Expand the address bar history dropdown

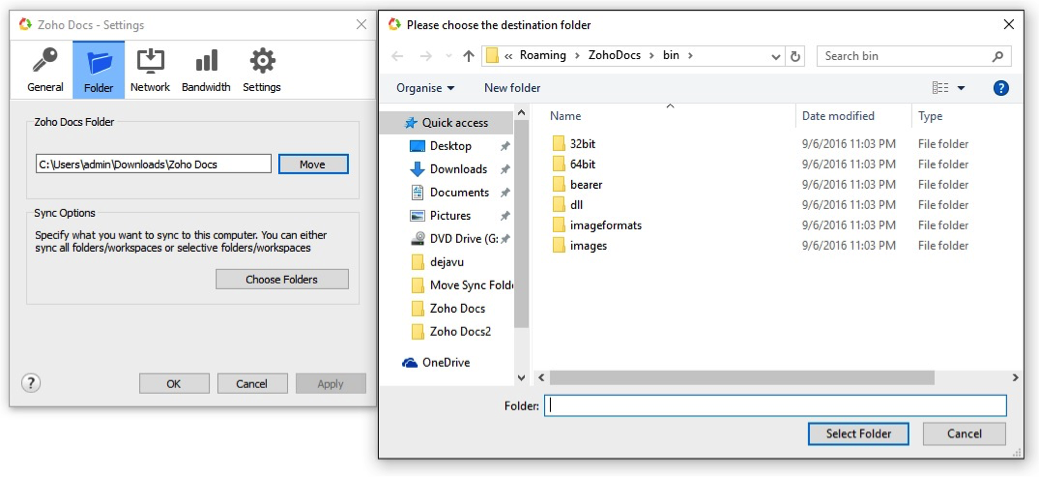pos(776,57)
